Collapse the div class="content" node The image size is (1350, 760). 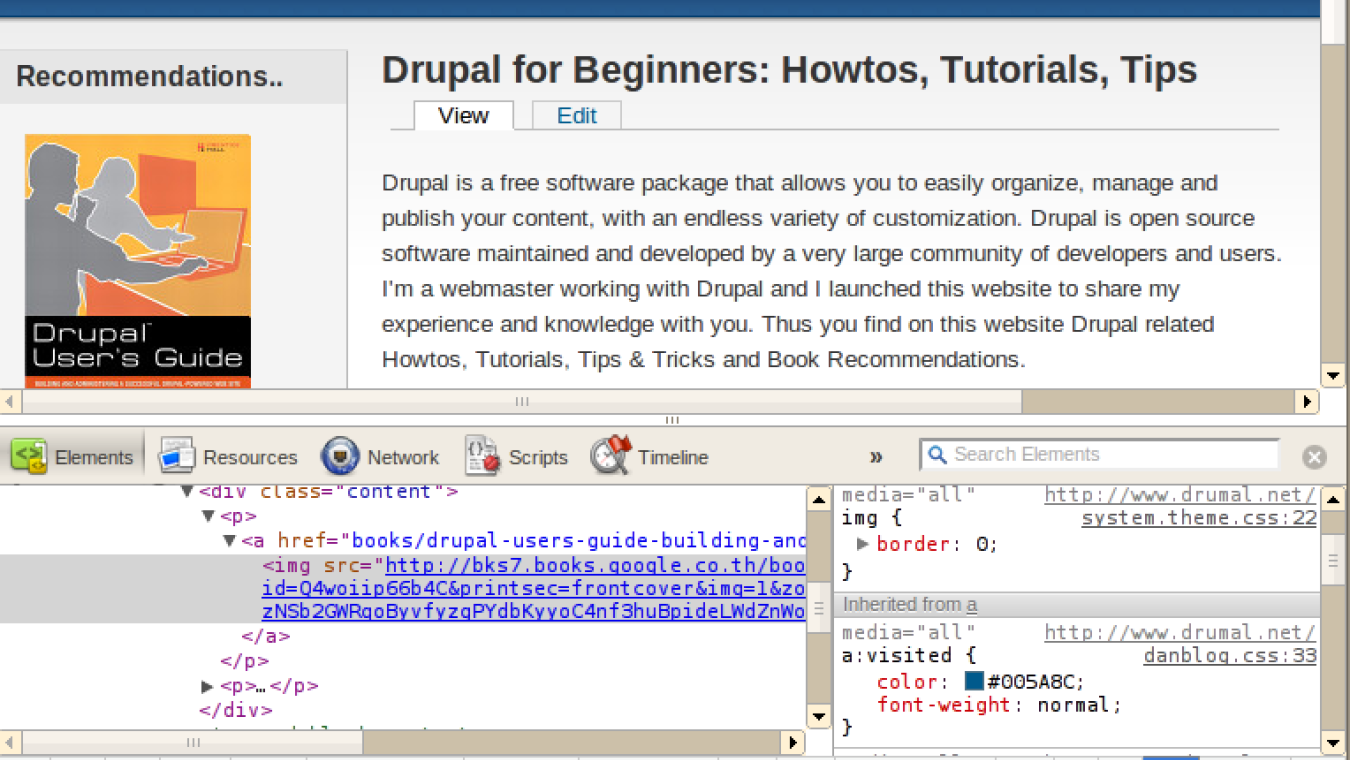pyautogui.click(x=187, y=491)
